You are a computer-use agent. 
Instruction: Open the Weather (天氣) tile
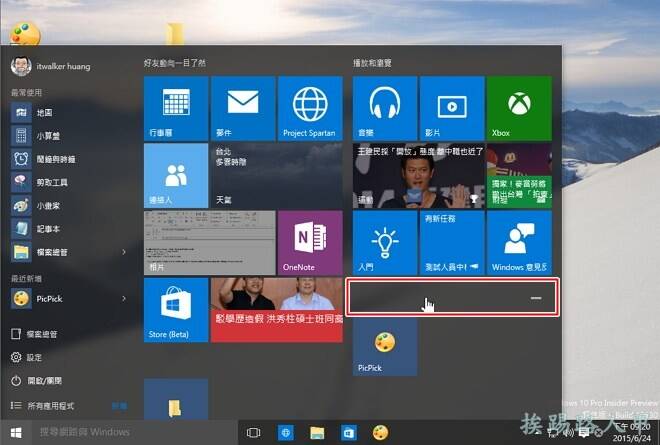(277, 176)
